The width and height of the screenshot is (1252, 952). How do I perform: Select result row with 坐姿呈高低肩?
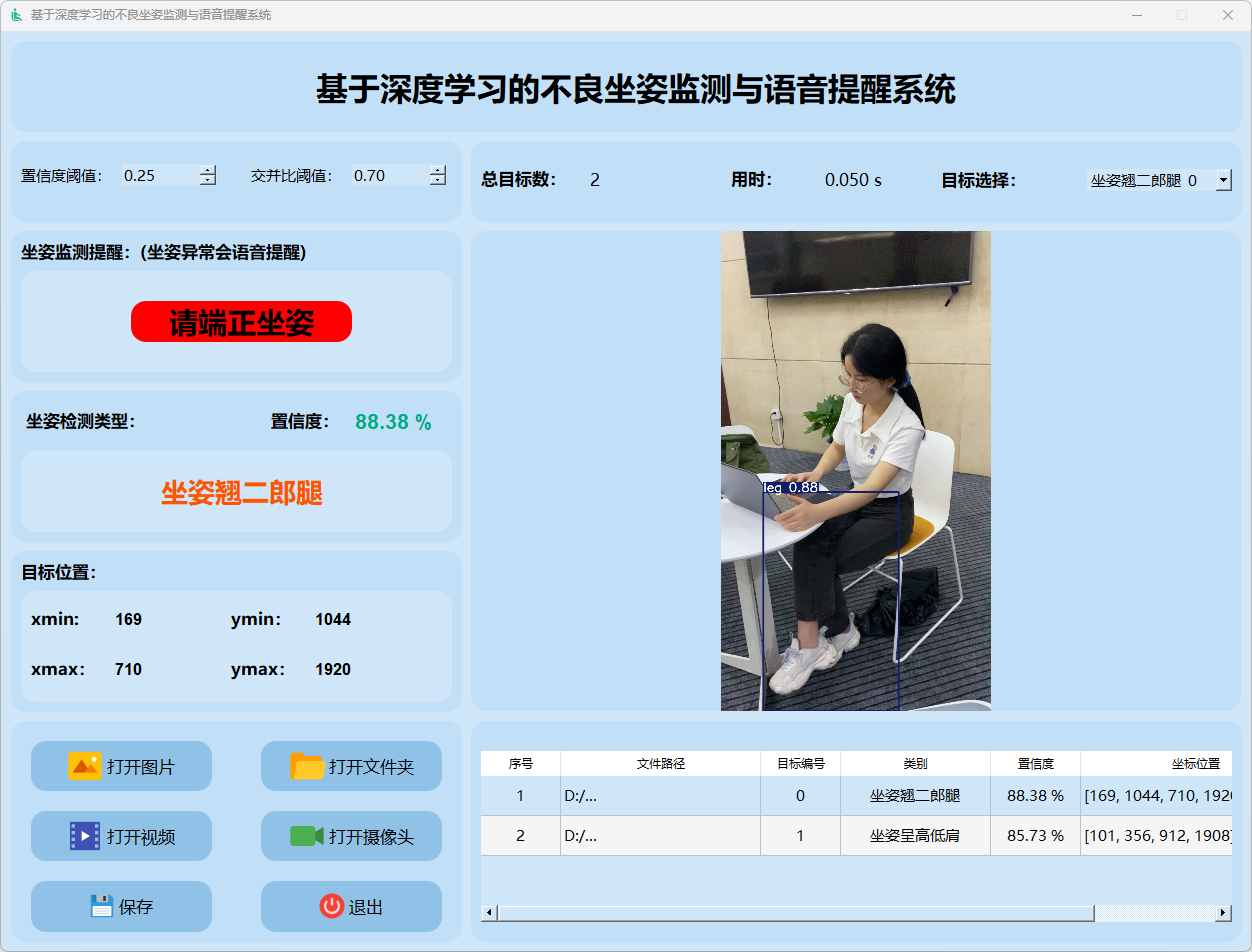914,836
